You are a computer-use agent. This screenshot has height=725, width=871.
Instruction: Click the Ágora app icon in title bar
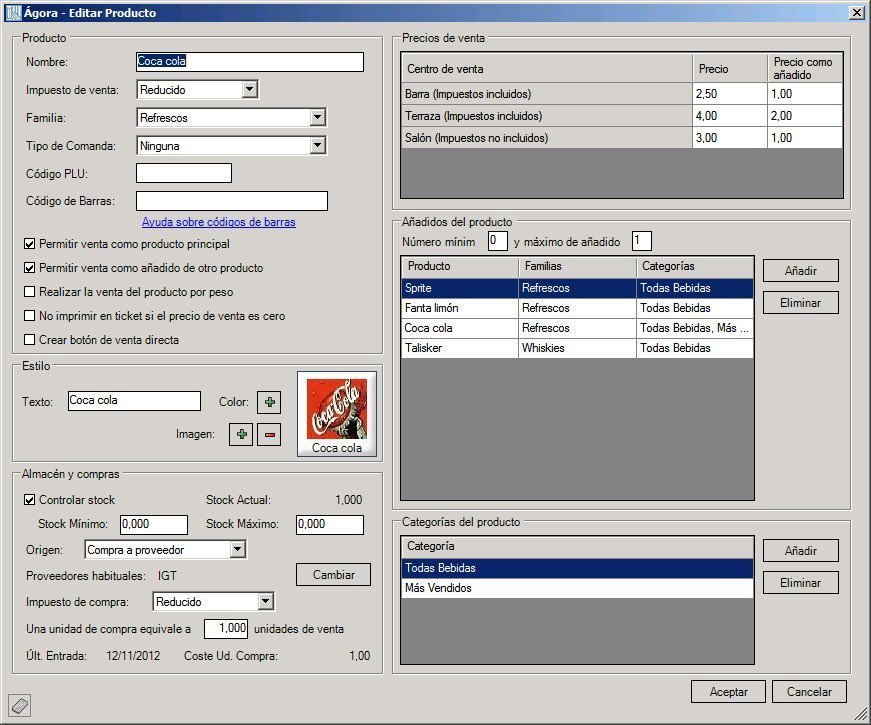pyautogui.click(x=13, y=12)
